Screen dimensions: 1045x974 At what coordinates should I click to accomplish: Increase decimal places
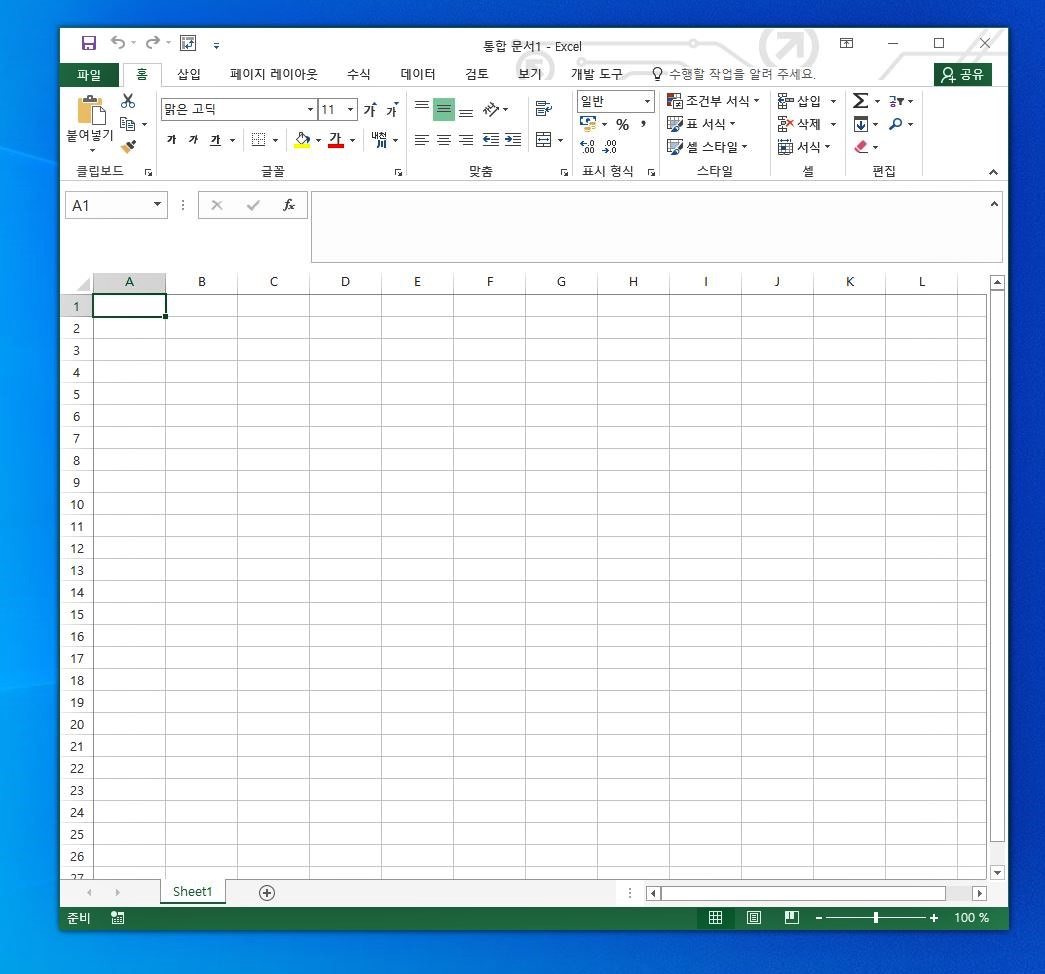click(x=587, y=147)
